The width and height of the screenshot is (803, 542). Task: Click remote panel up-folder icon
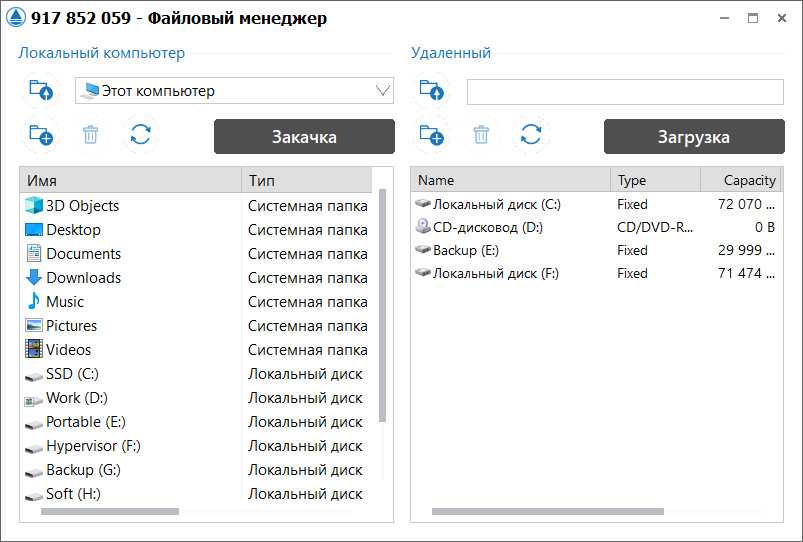click(431, 91)
